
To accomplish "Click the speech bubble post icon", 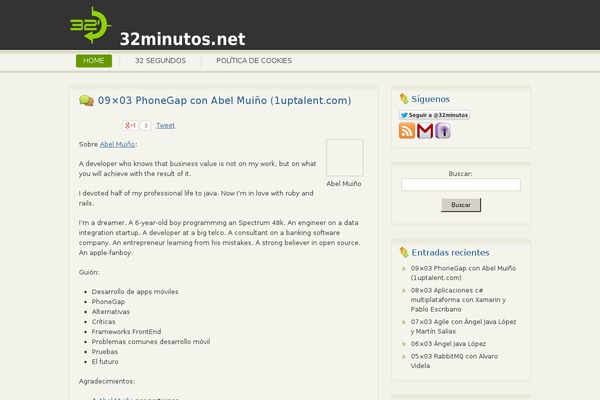I will 86,101.
